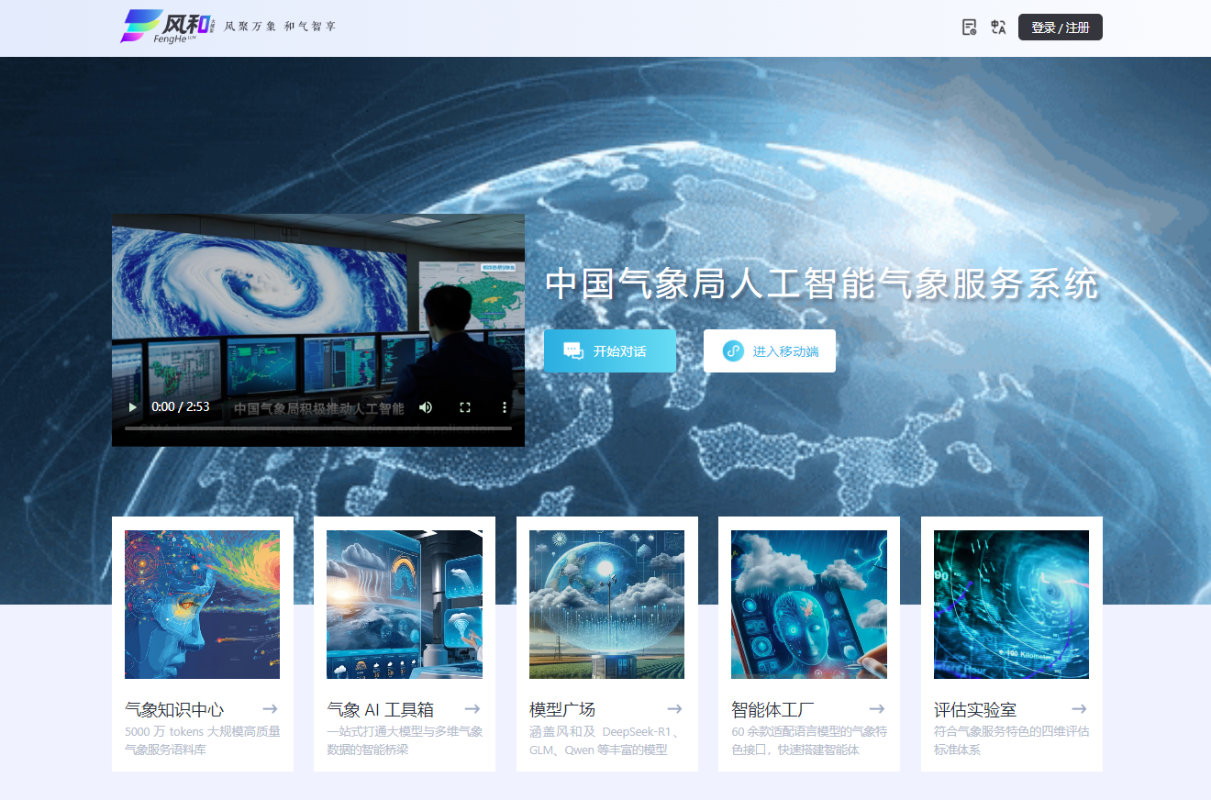Click the video time 0:00 / 2:53
The height and width of the screenshot is (800, 1211).
[x=180, y=407]
